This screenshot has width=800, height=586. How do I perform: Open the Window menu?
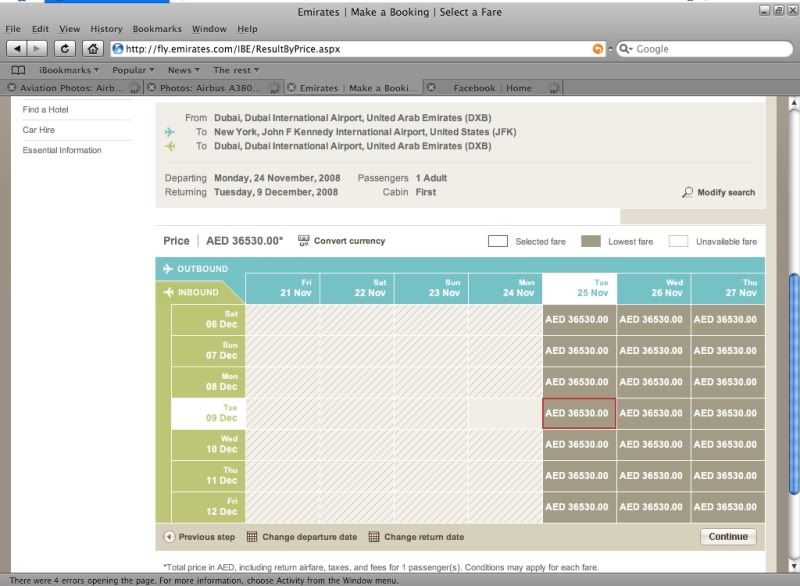point(209,29)
